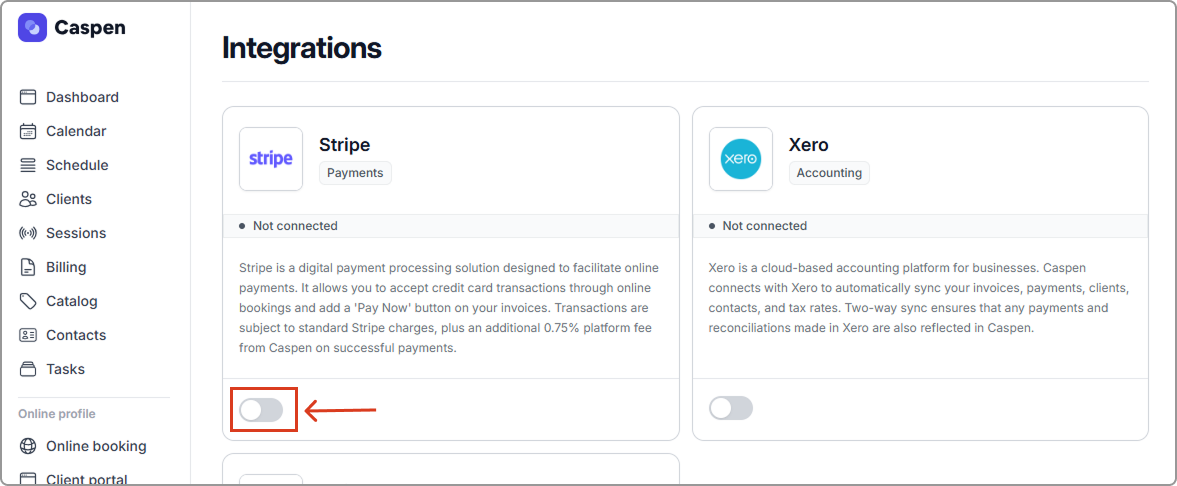Click the Accounting tag under Xero
The image size is (1177, 486).
pos(829,173)
